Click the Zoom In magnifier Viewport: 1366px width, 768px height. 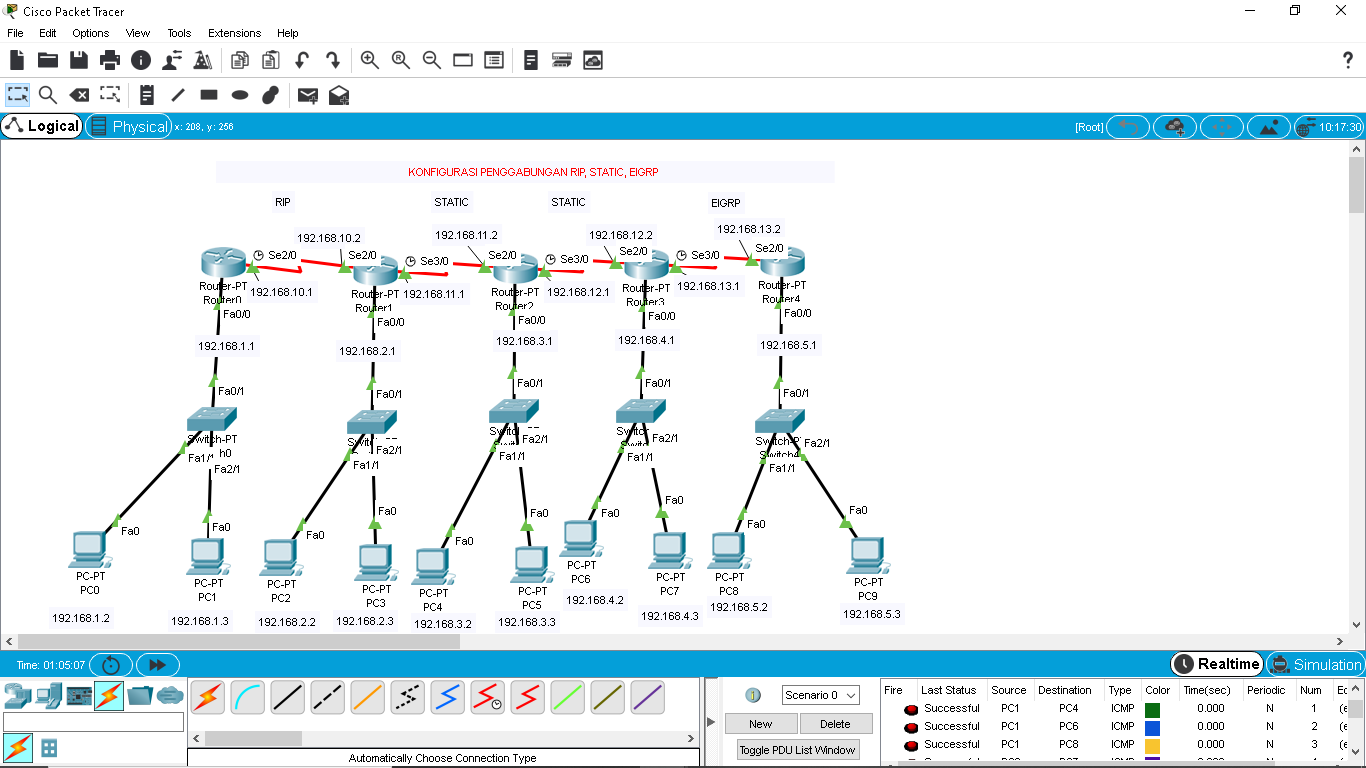click(x=369, y=60)
